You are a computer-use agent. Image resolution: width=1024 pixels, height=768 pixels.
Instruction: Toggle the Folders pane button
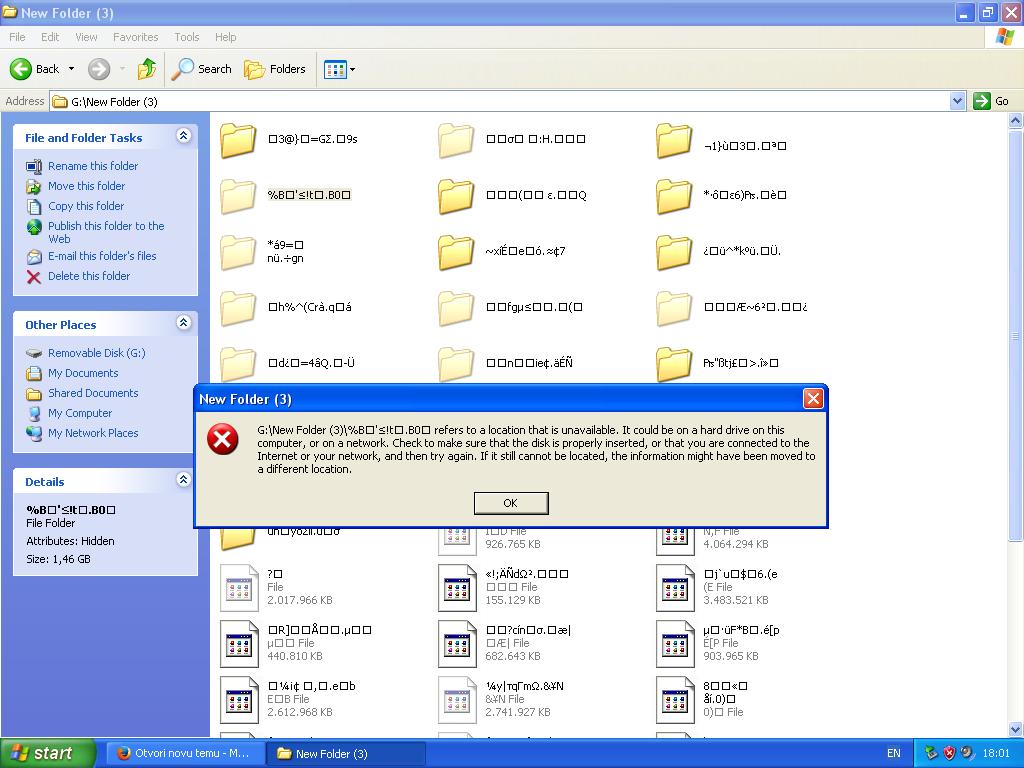275,69
